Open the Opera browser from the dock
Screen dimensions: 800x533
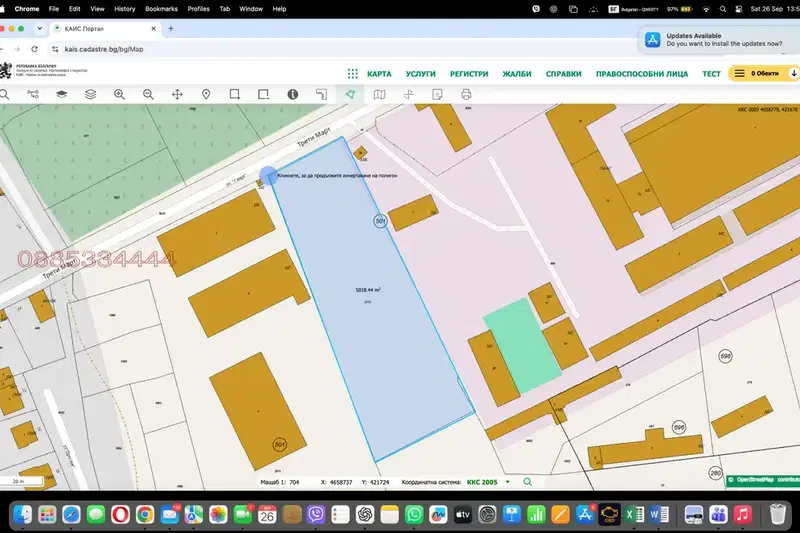(x=120, y=515)
